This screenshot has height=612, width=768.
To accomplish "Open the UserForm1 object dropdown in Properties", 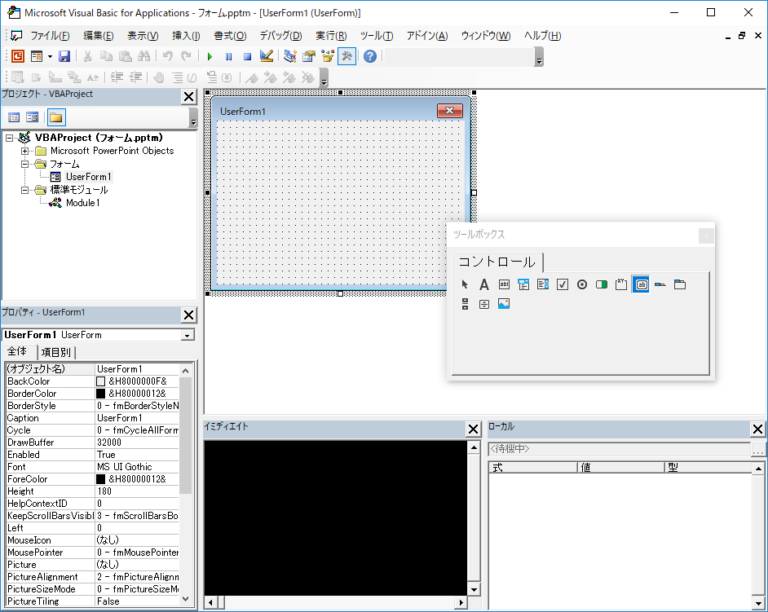I will coord(187,335).
